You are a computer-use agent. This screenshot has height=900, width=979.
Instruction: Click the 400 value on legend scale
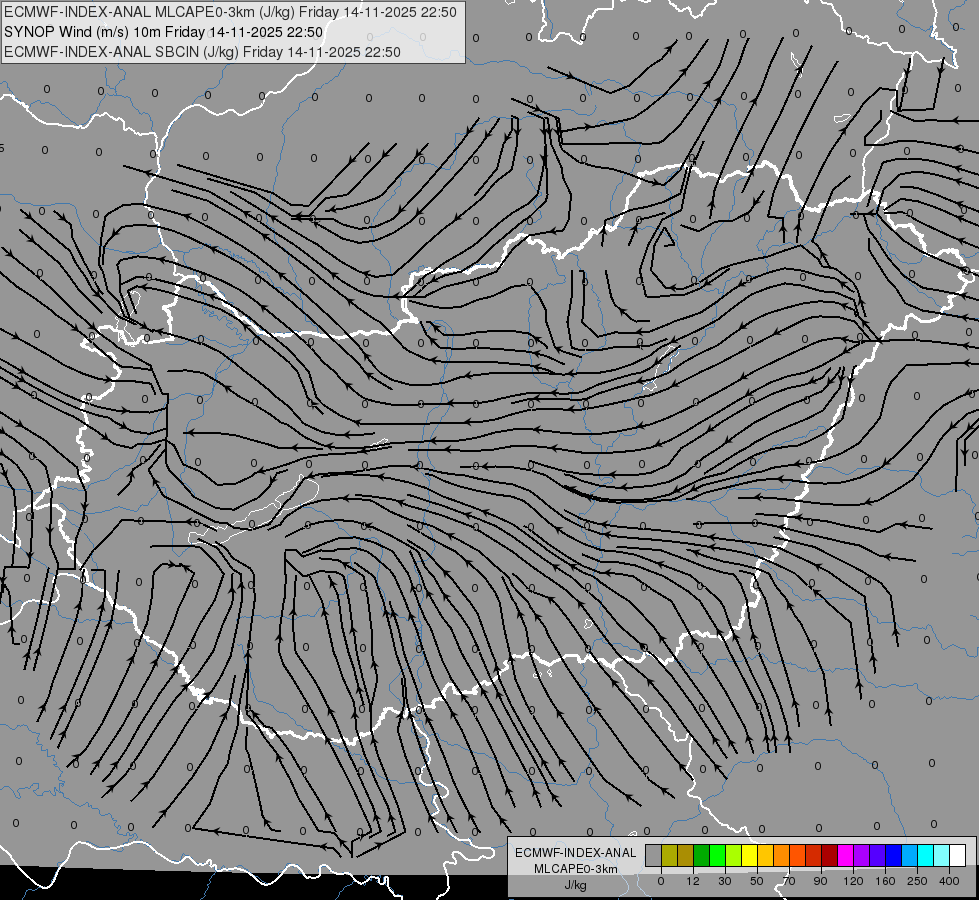(x=949, y=881)
